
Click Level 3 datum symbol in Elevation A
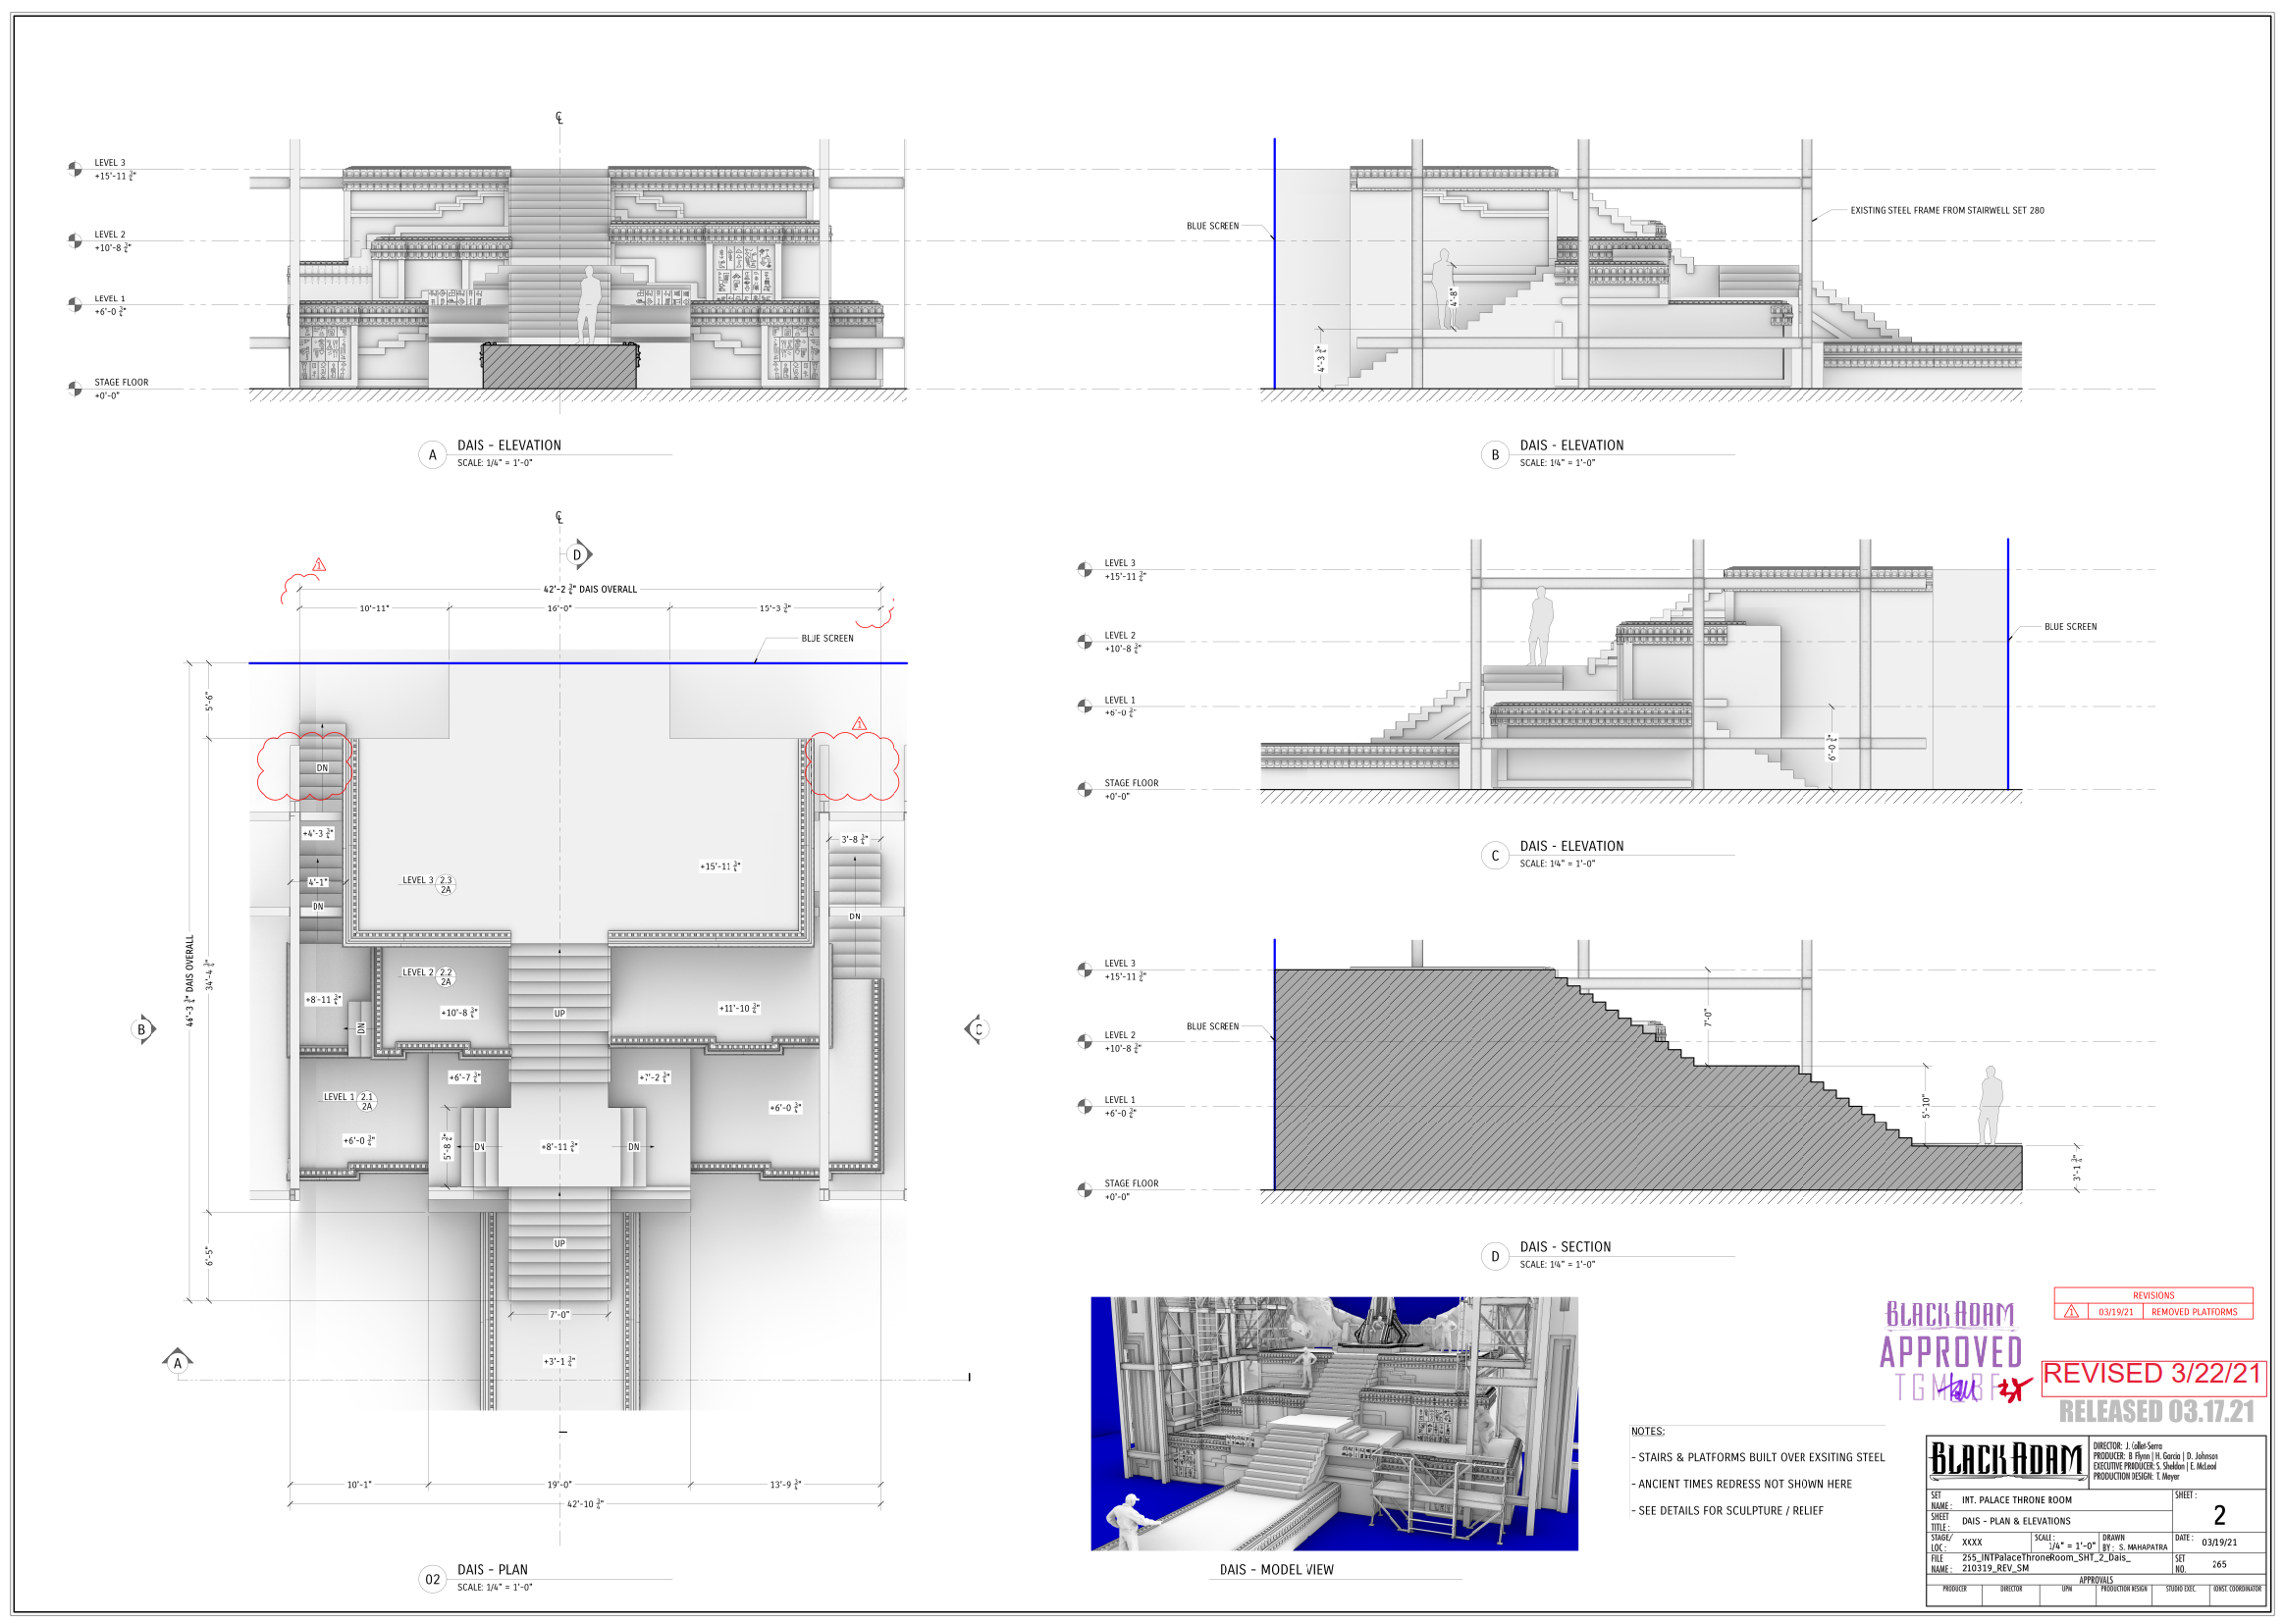(75, 169)
